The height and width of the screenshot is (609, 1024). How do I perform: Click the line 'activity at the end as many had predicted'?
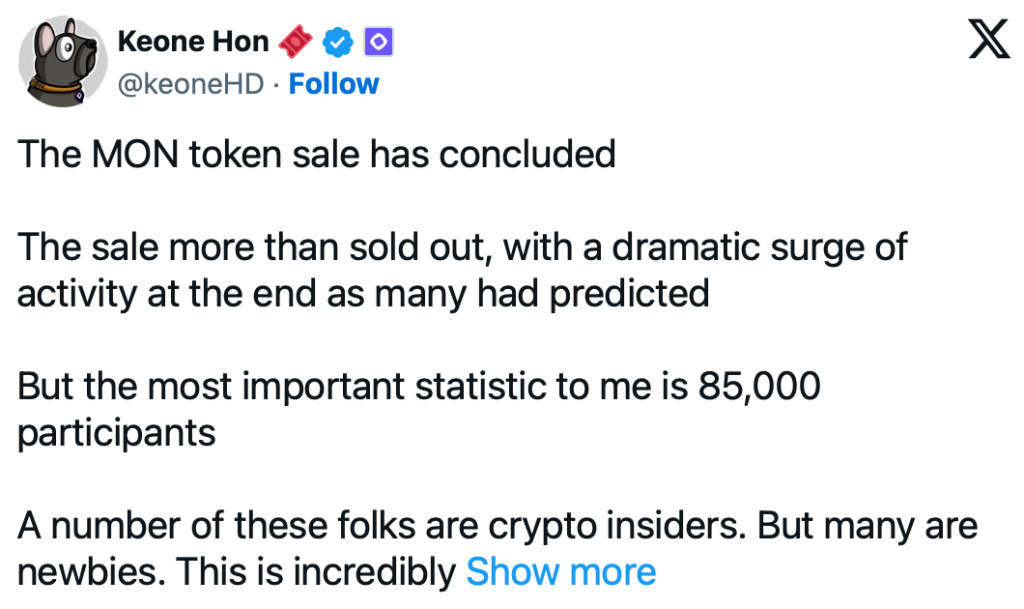click(x=364, y=294)
